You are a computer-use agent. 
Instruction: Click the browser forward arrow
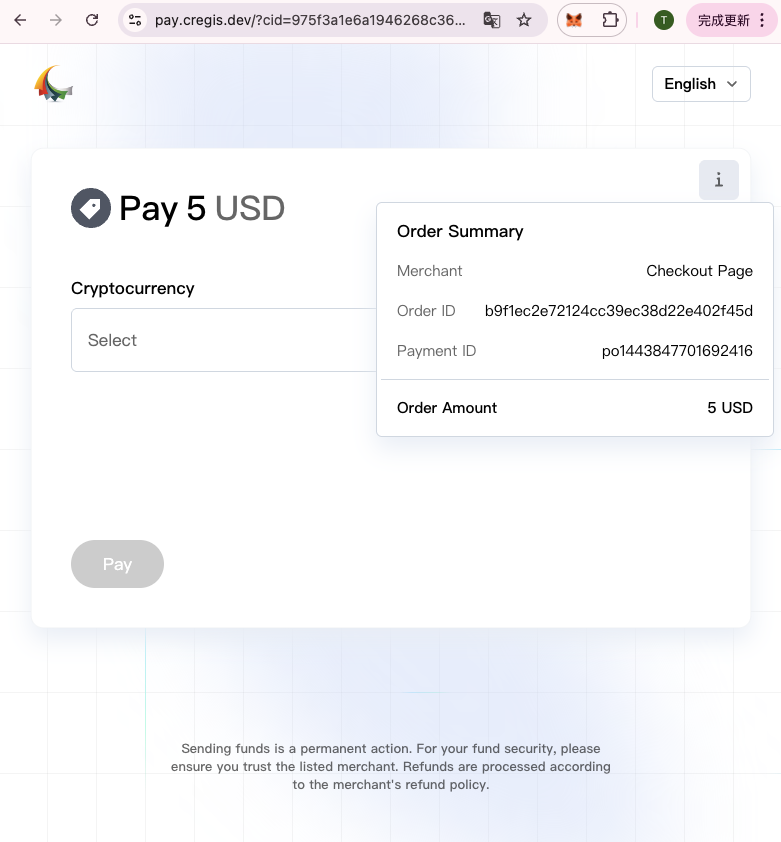pyautogui.click(x=56, y=20)
